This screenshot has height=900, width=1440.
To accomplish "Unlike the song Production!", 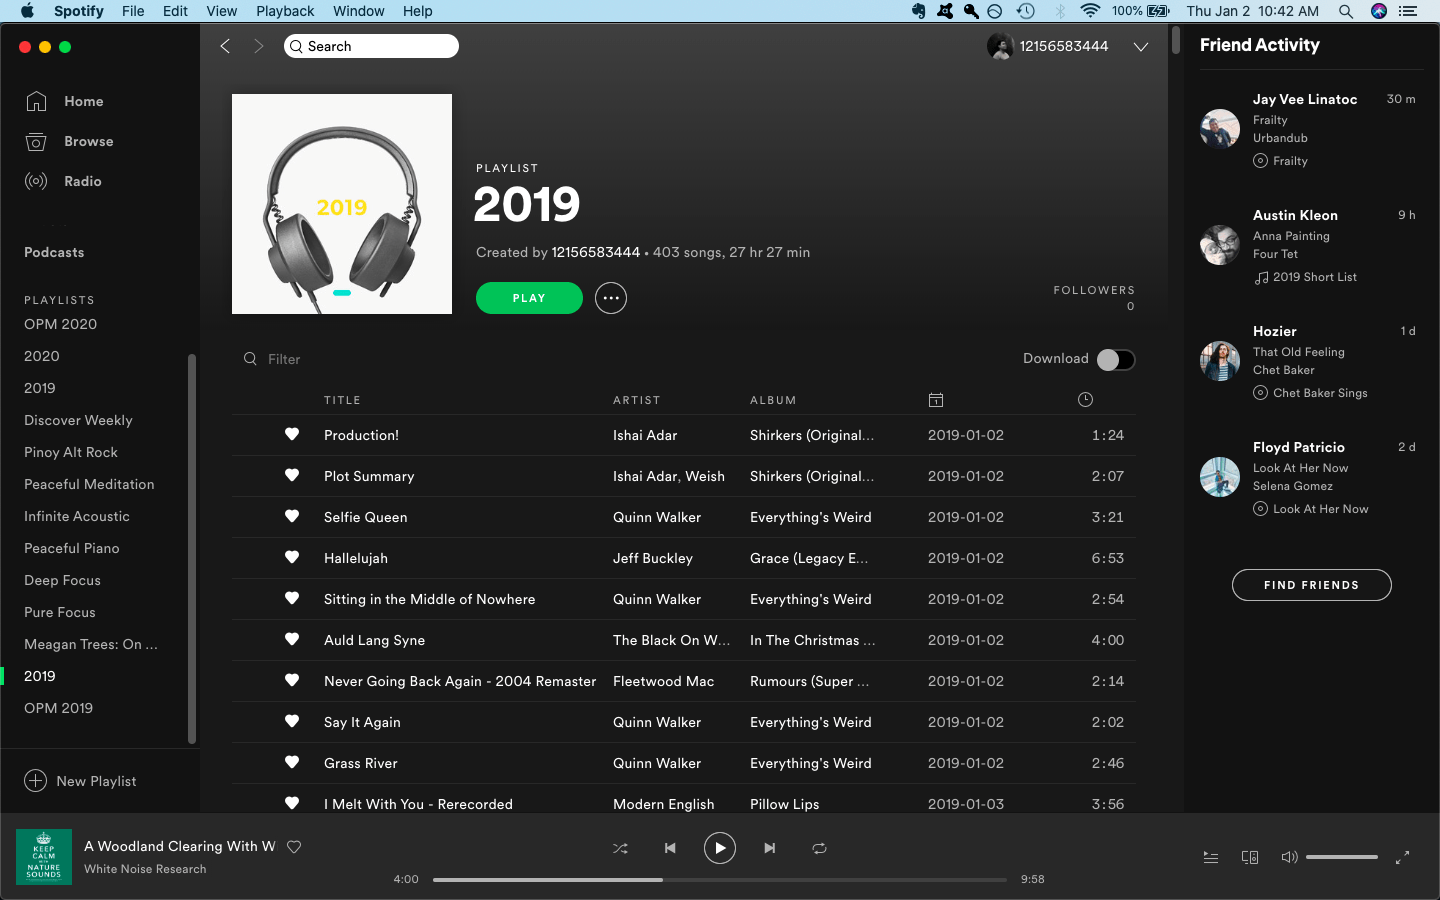I will pos(292,434).
